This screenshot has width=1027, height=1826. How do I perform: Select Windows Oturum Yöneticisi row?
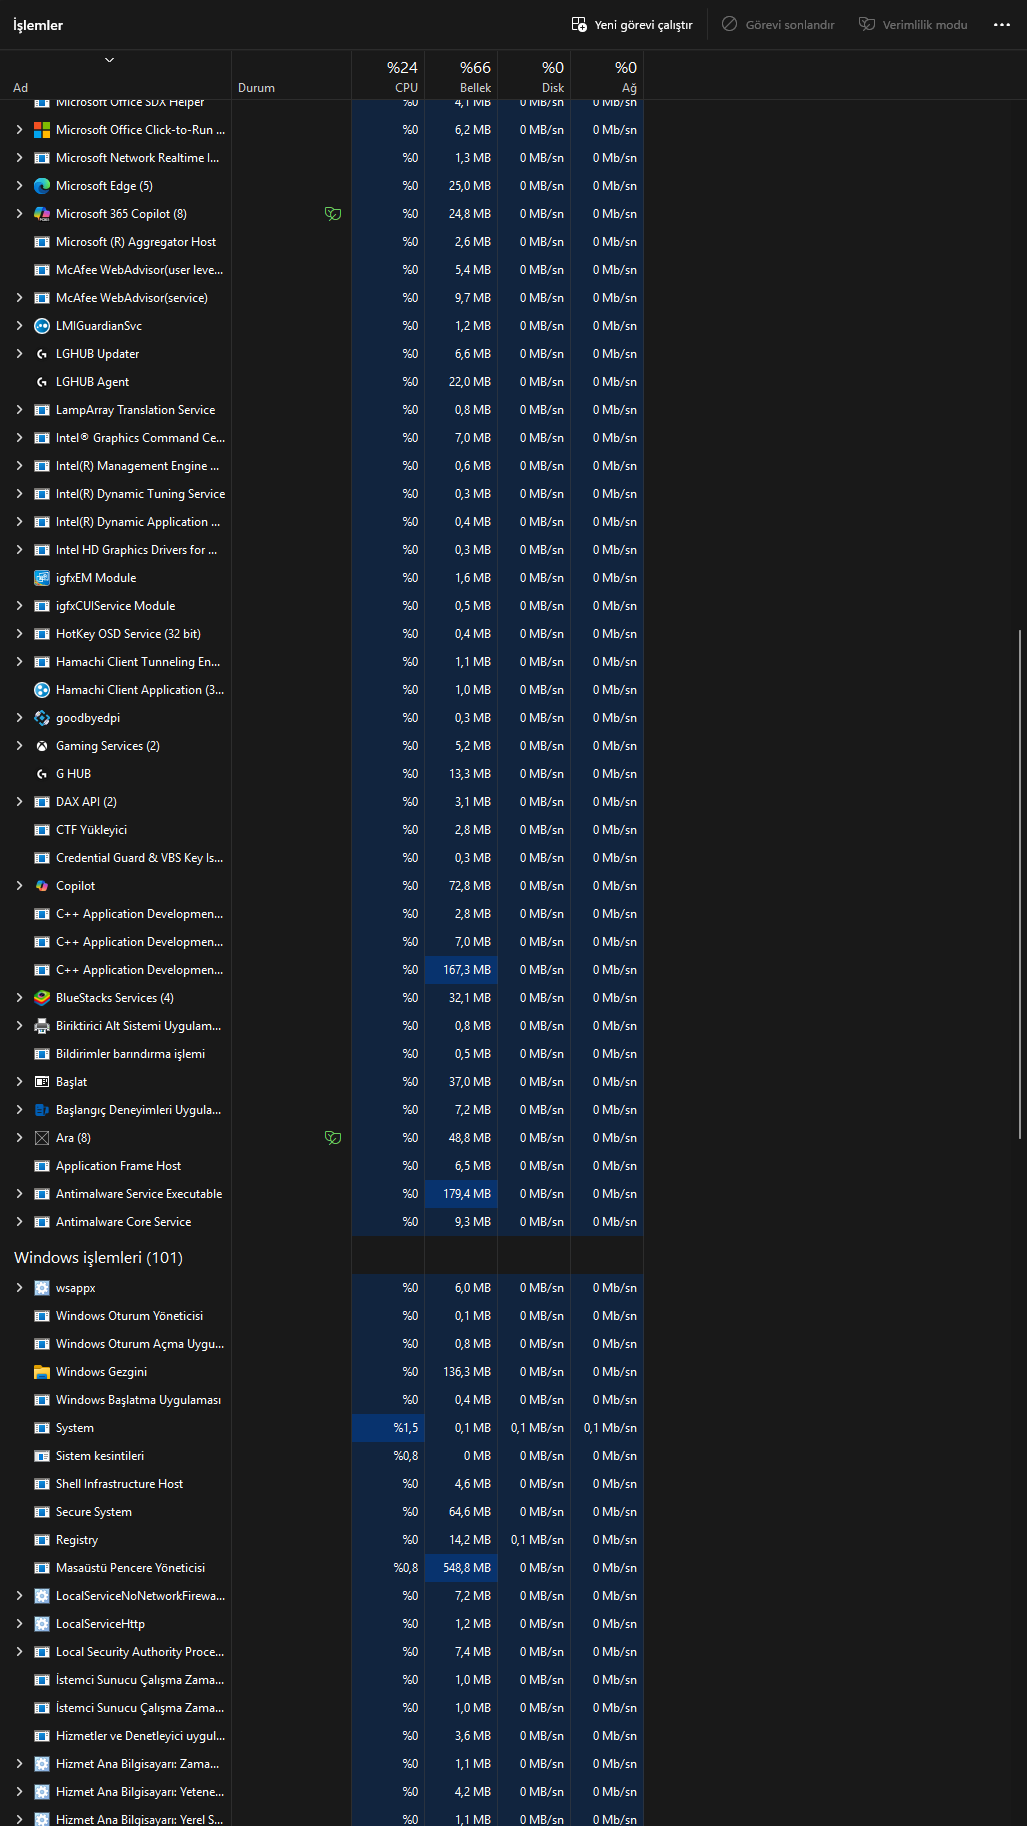tap(322, 1316)
